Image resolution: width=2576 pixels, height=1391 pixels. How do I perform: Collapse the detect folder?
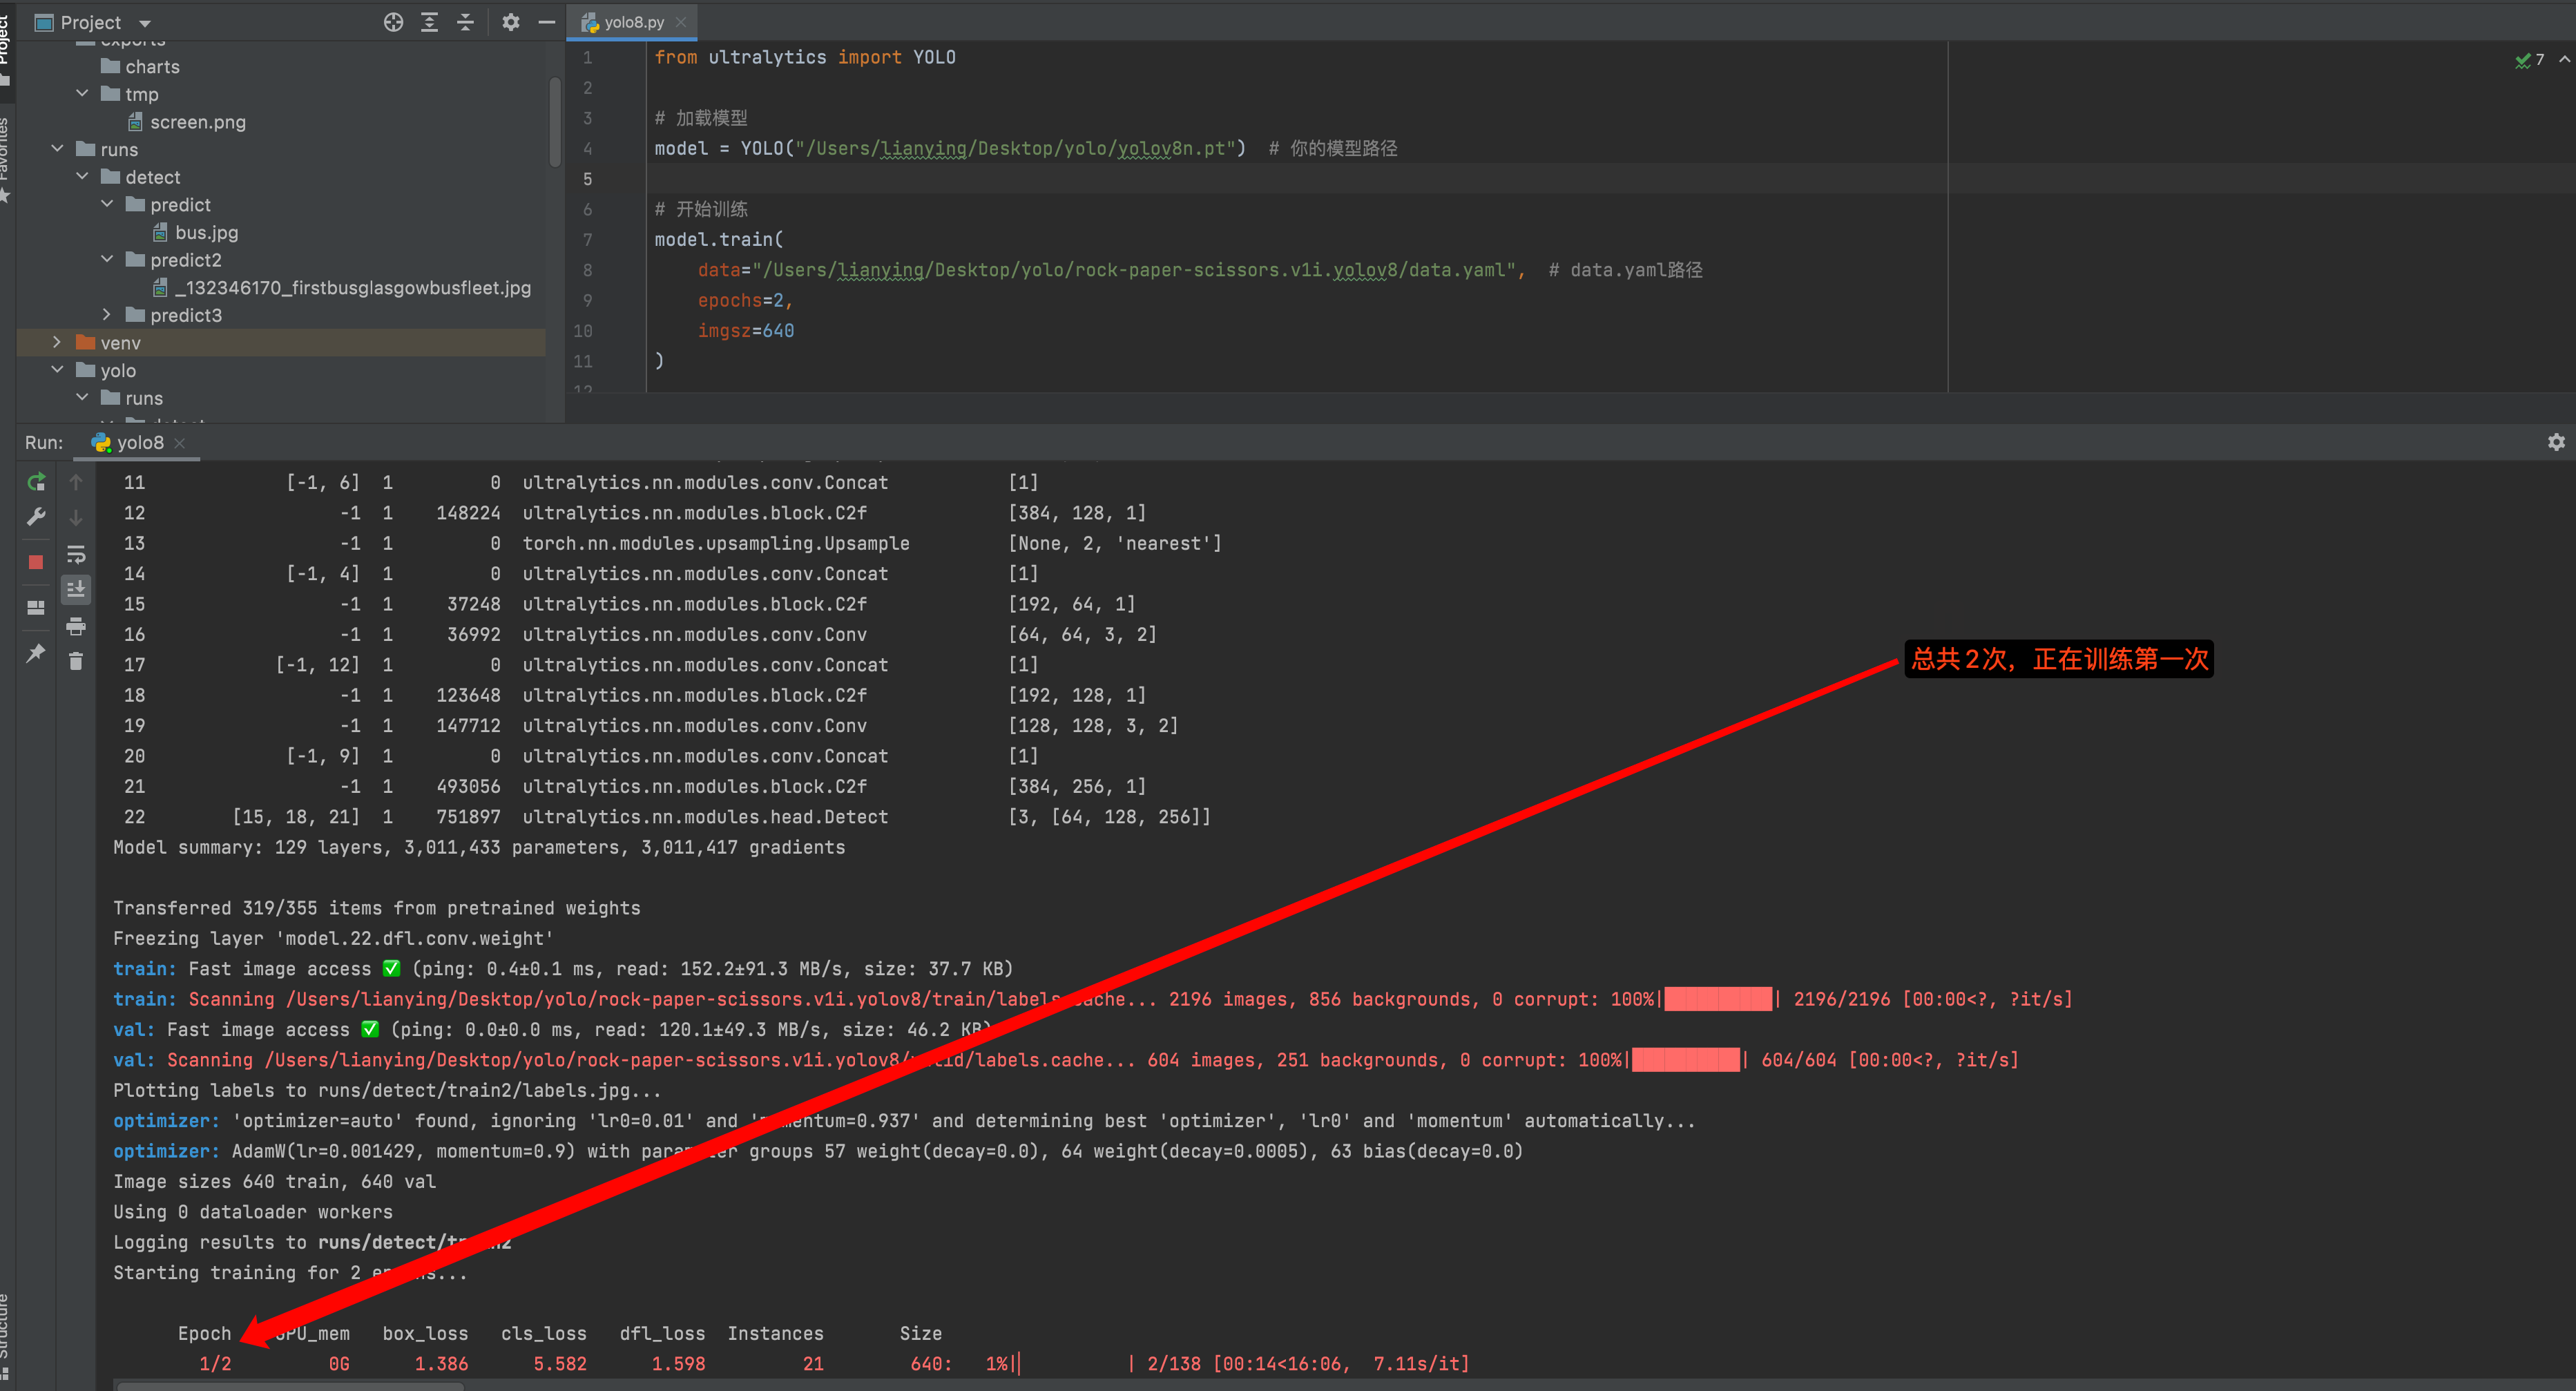pos(82,177)
